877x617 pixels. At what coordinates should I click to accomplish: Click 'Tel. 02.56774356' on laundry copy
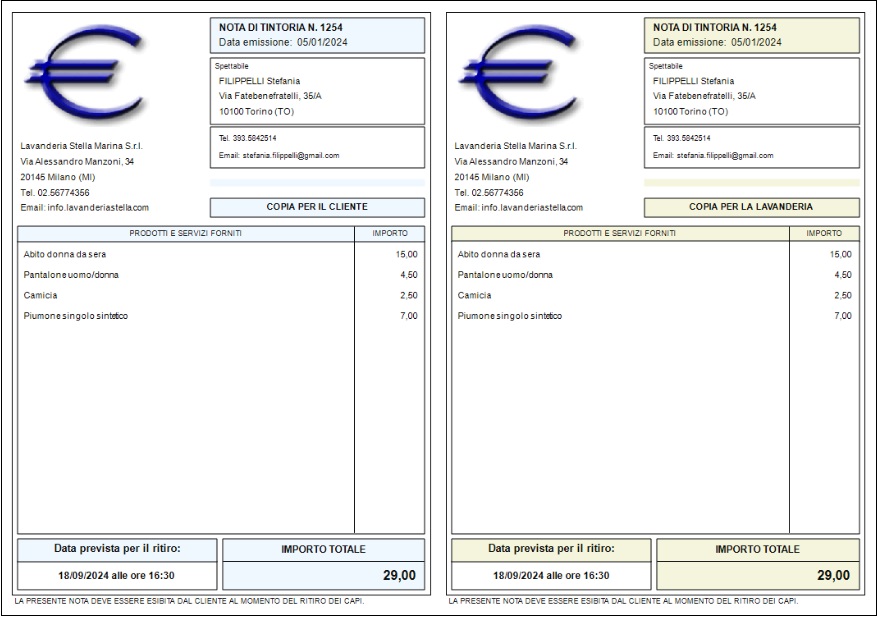click(489, 193)
